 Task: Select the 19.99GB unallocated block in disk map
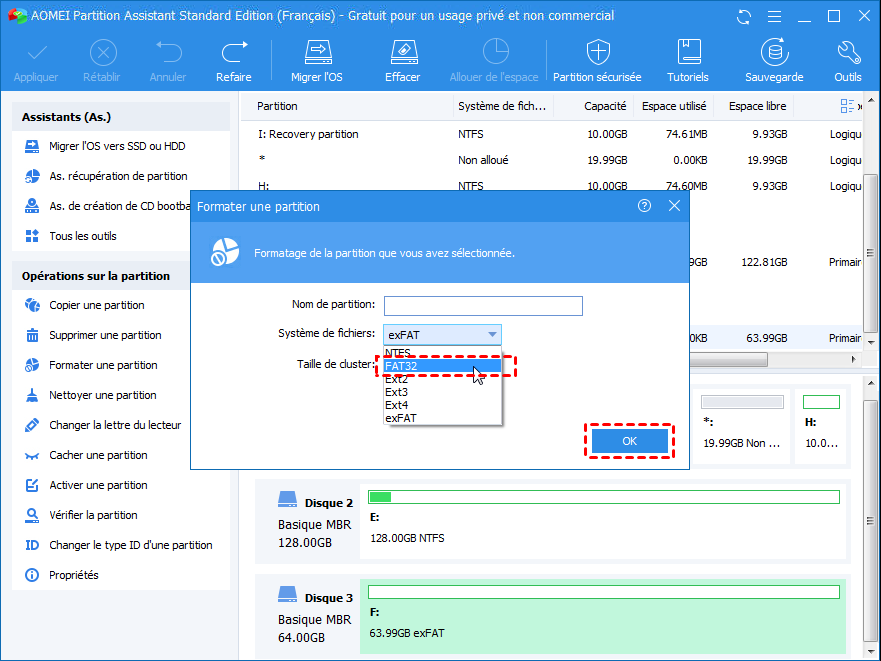coord(742,427)
